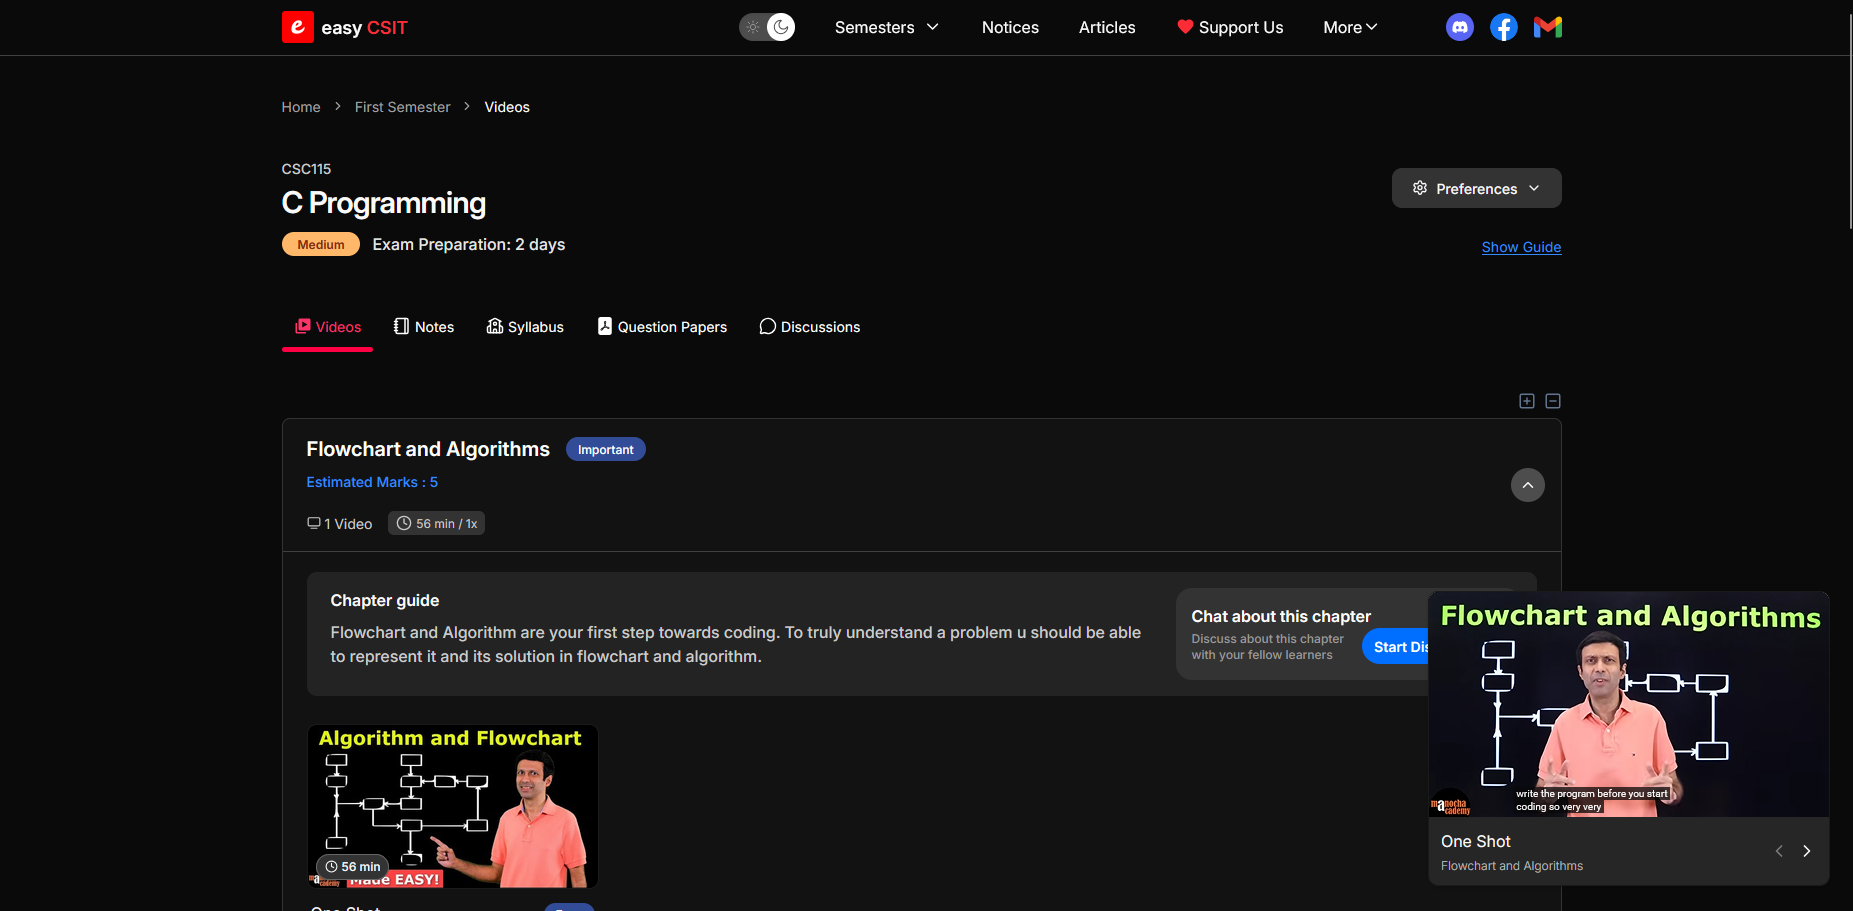Click the Support Us heart link
This screenshot has width=1853, height=911.
(x=1230, y=27)
